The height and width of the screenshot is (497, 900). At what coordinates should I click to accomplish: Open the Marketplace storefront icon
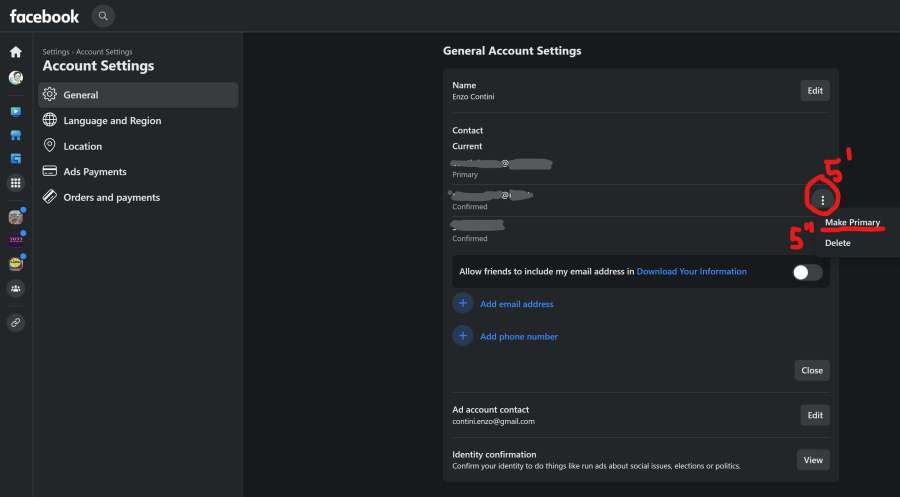point(16,135)
